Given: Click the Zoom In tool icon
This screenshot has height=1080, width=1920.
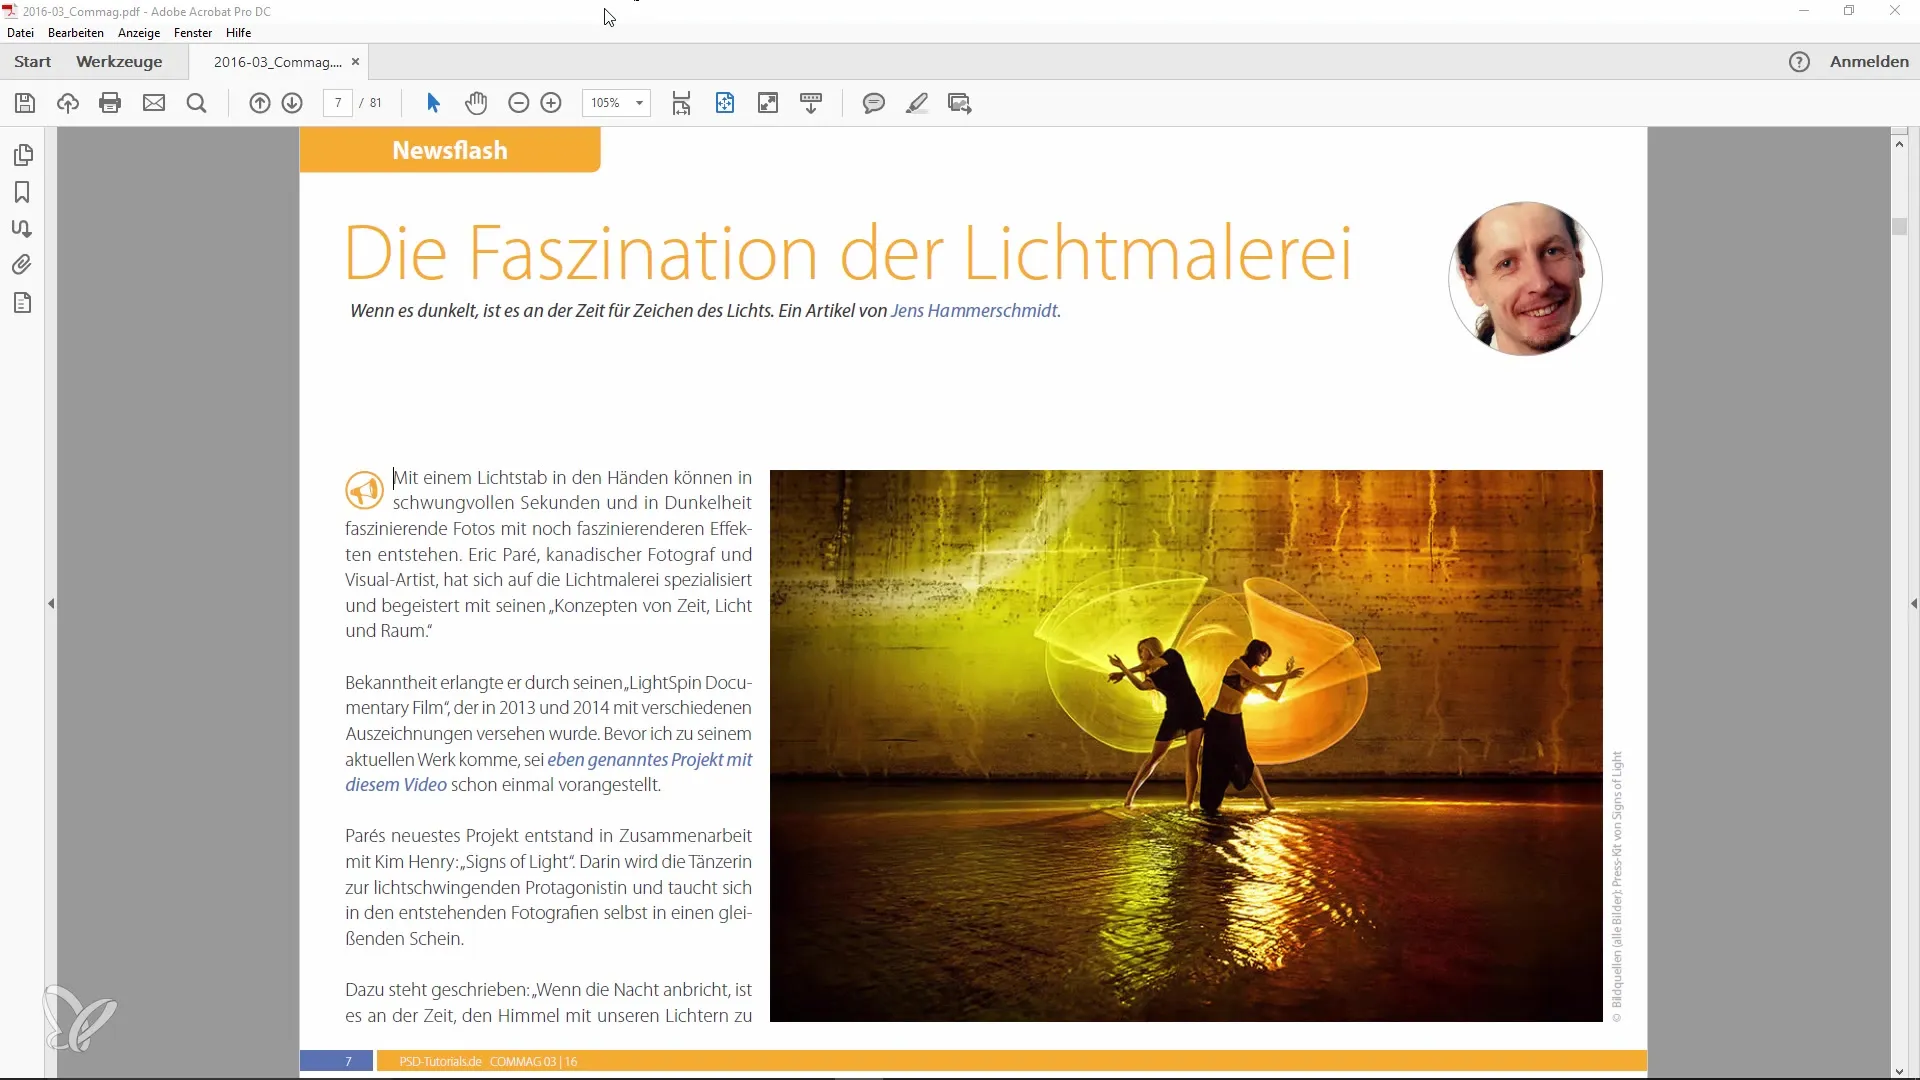Looking at the screenshot, I should pyautogui.click(x=551, y=103).
